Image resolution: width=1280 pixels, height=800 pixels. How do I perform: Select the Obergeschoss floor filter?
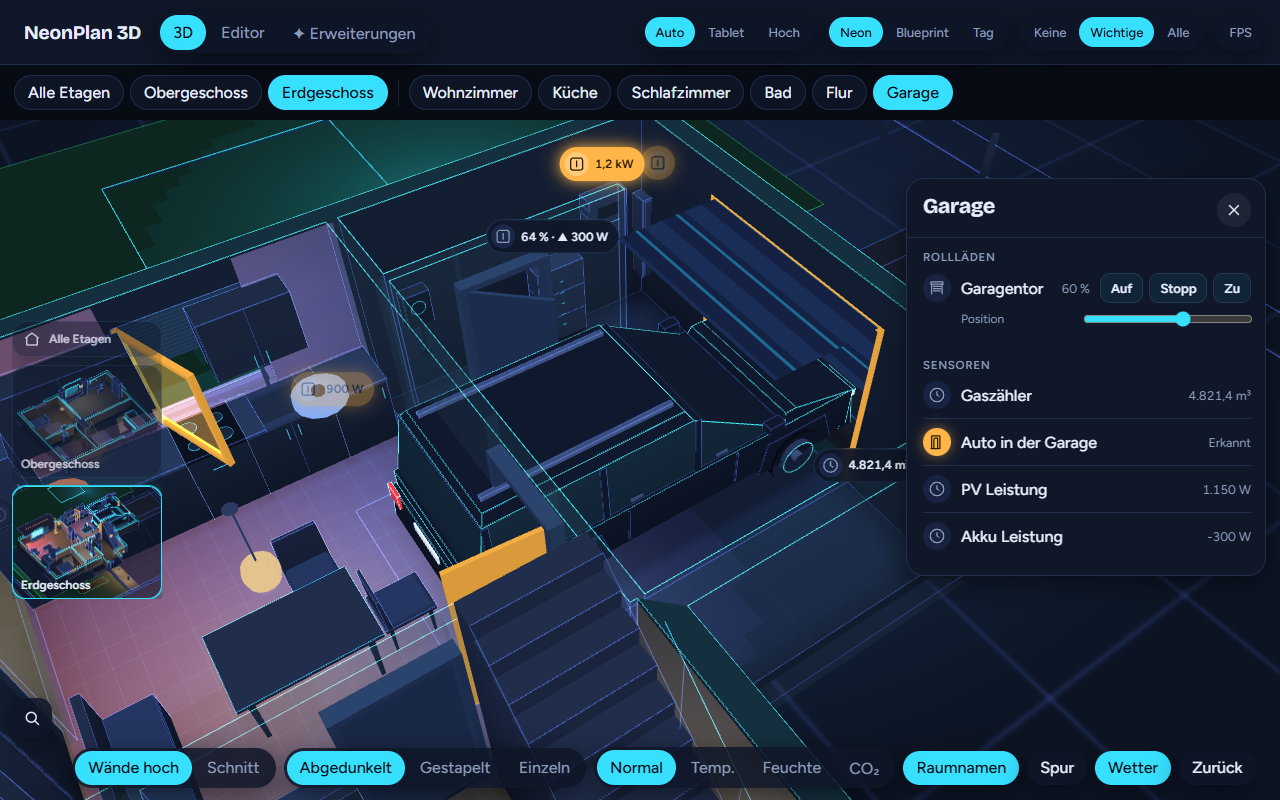pos(196,93)
